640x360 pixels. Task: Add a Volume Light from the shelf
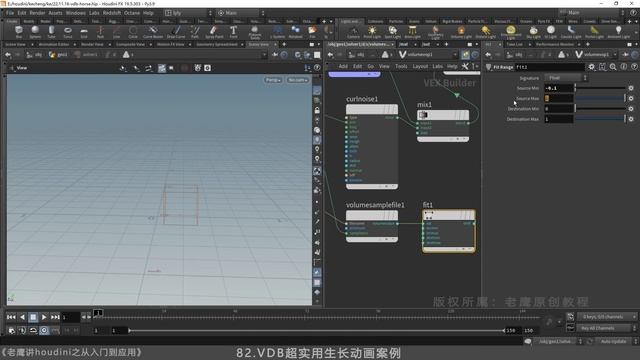point(461,32)
